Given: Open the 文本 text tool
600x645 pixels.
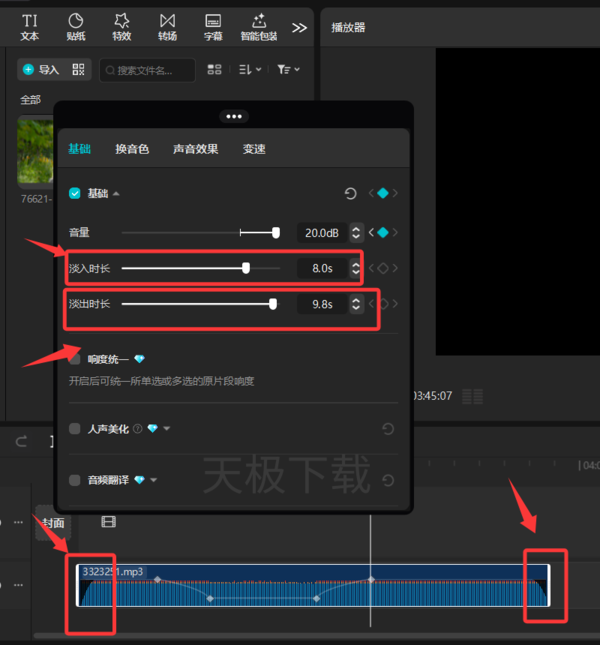Looking at the screenshot, I should pyautogui.click(x=30, y=28).
